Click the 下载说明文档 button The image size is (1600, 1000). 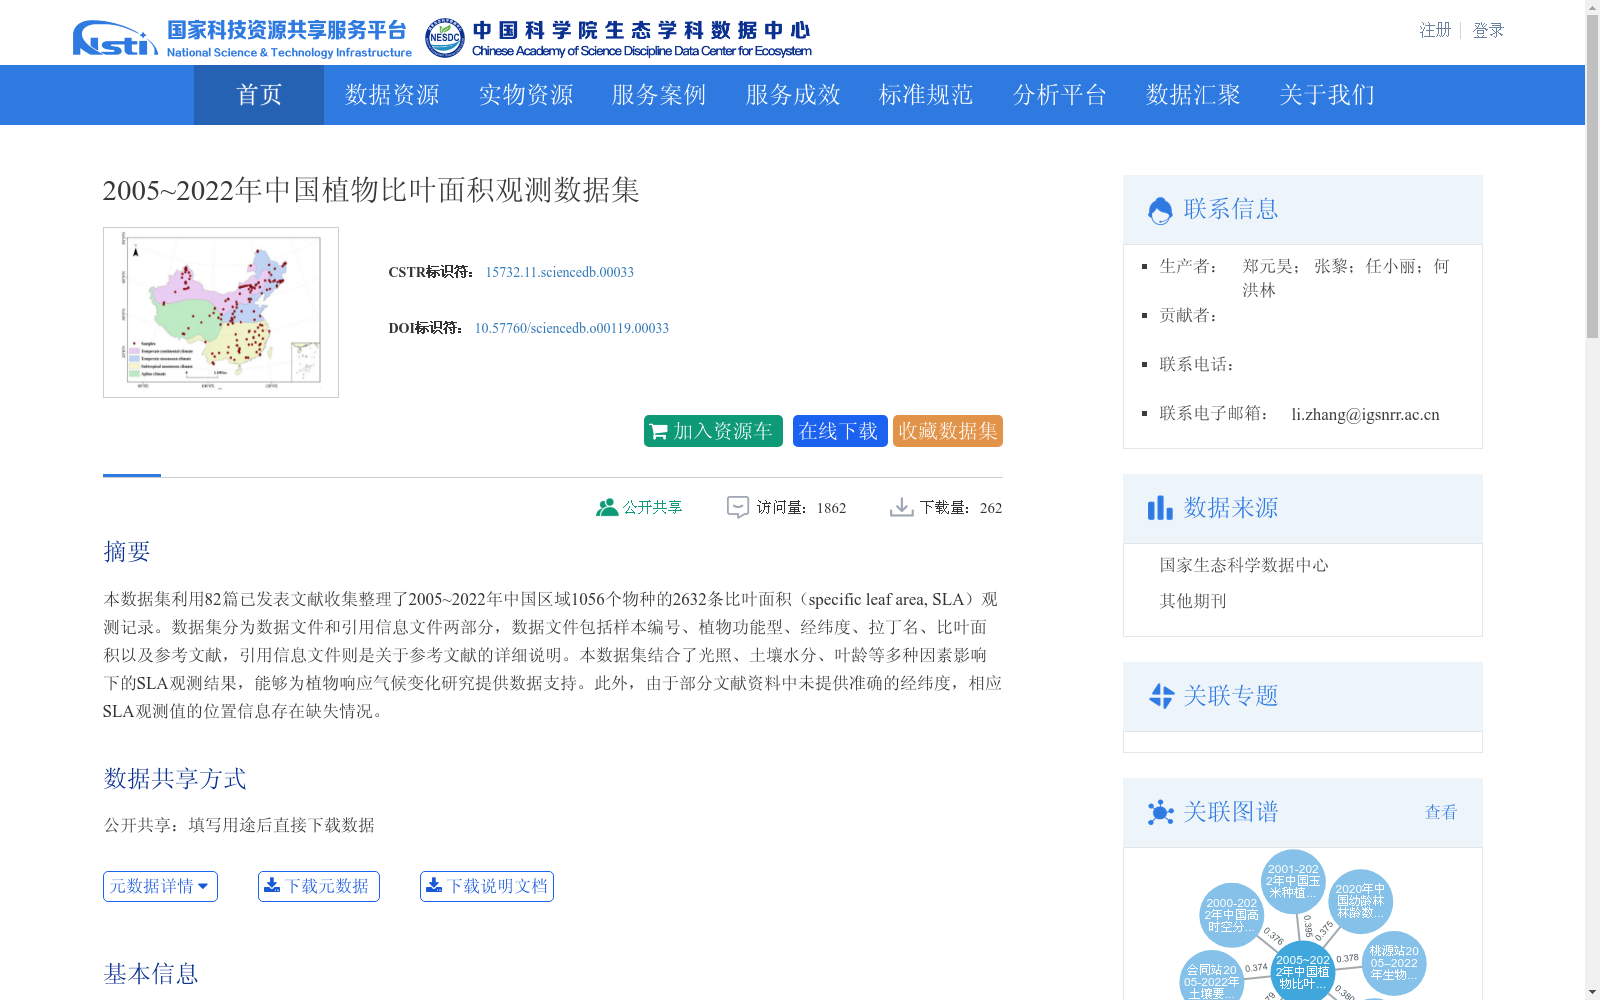click(487, 886)
